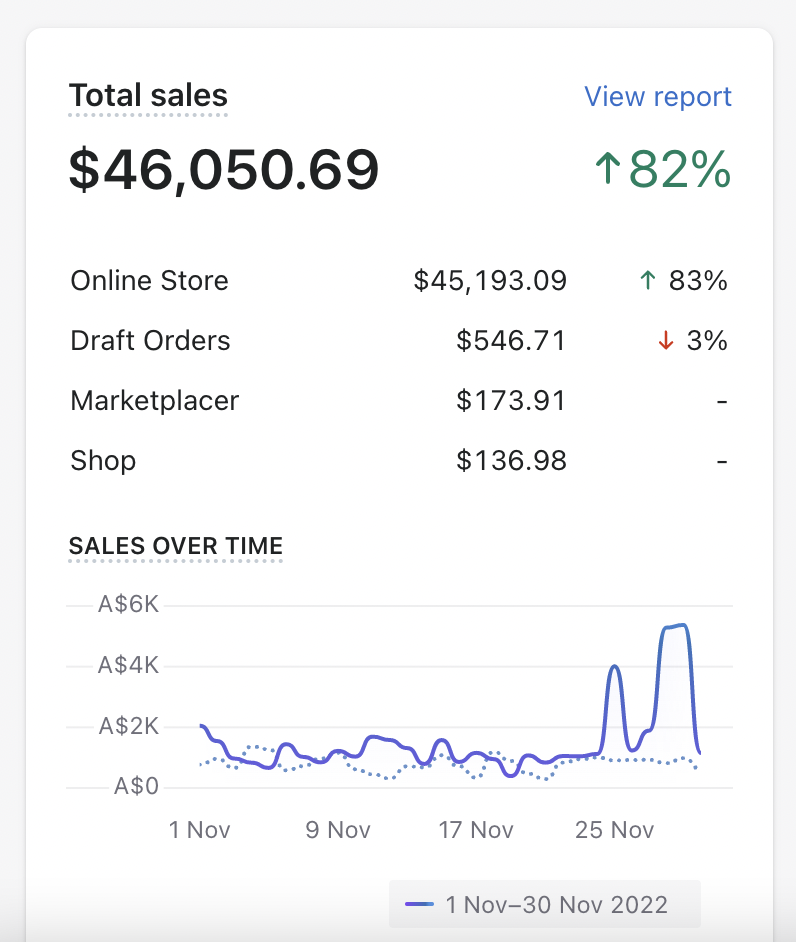The image size is (796, 942).
Task: Click the green up arrow beside 82%
Action: (x=607, y=169)
